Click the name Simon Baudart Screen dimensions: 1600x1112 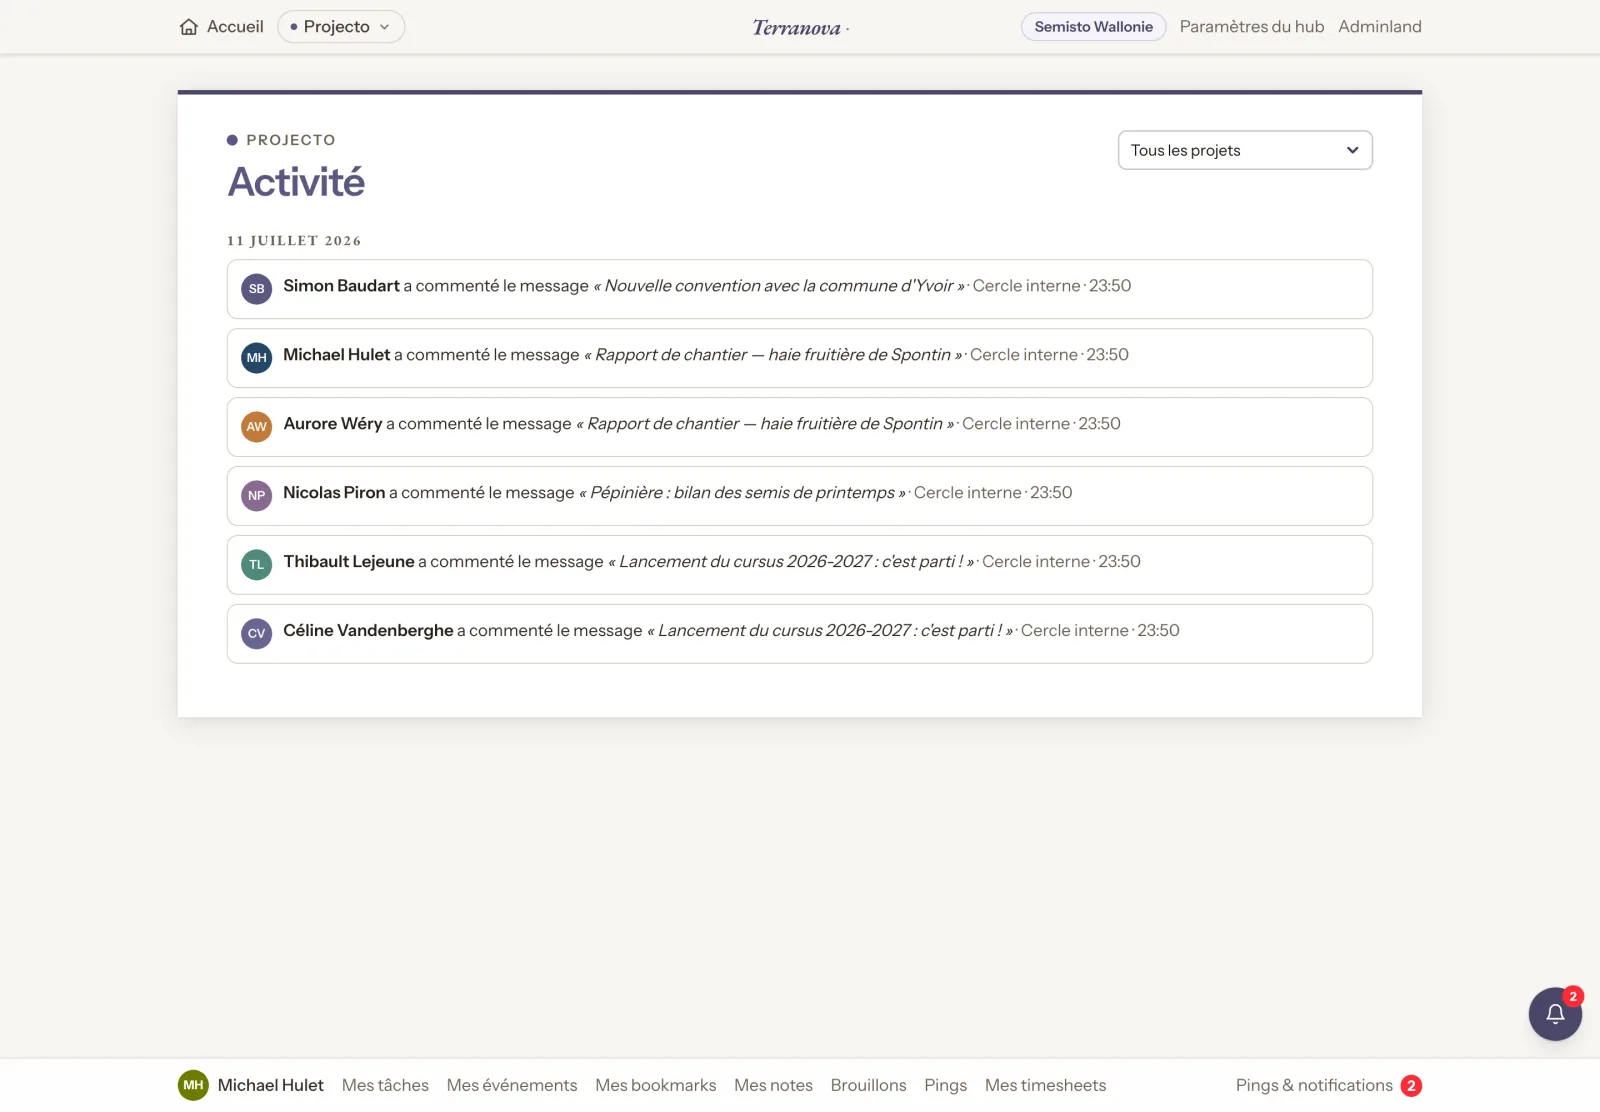tap(341, 286)
